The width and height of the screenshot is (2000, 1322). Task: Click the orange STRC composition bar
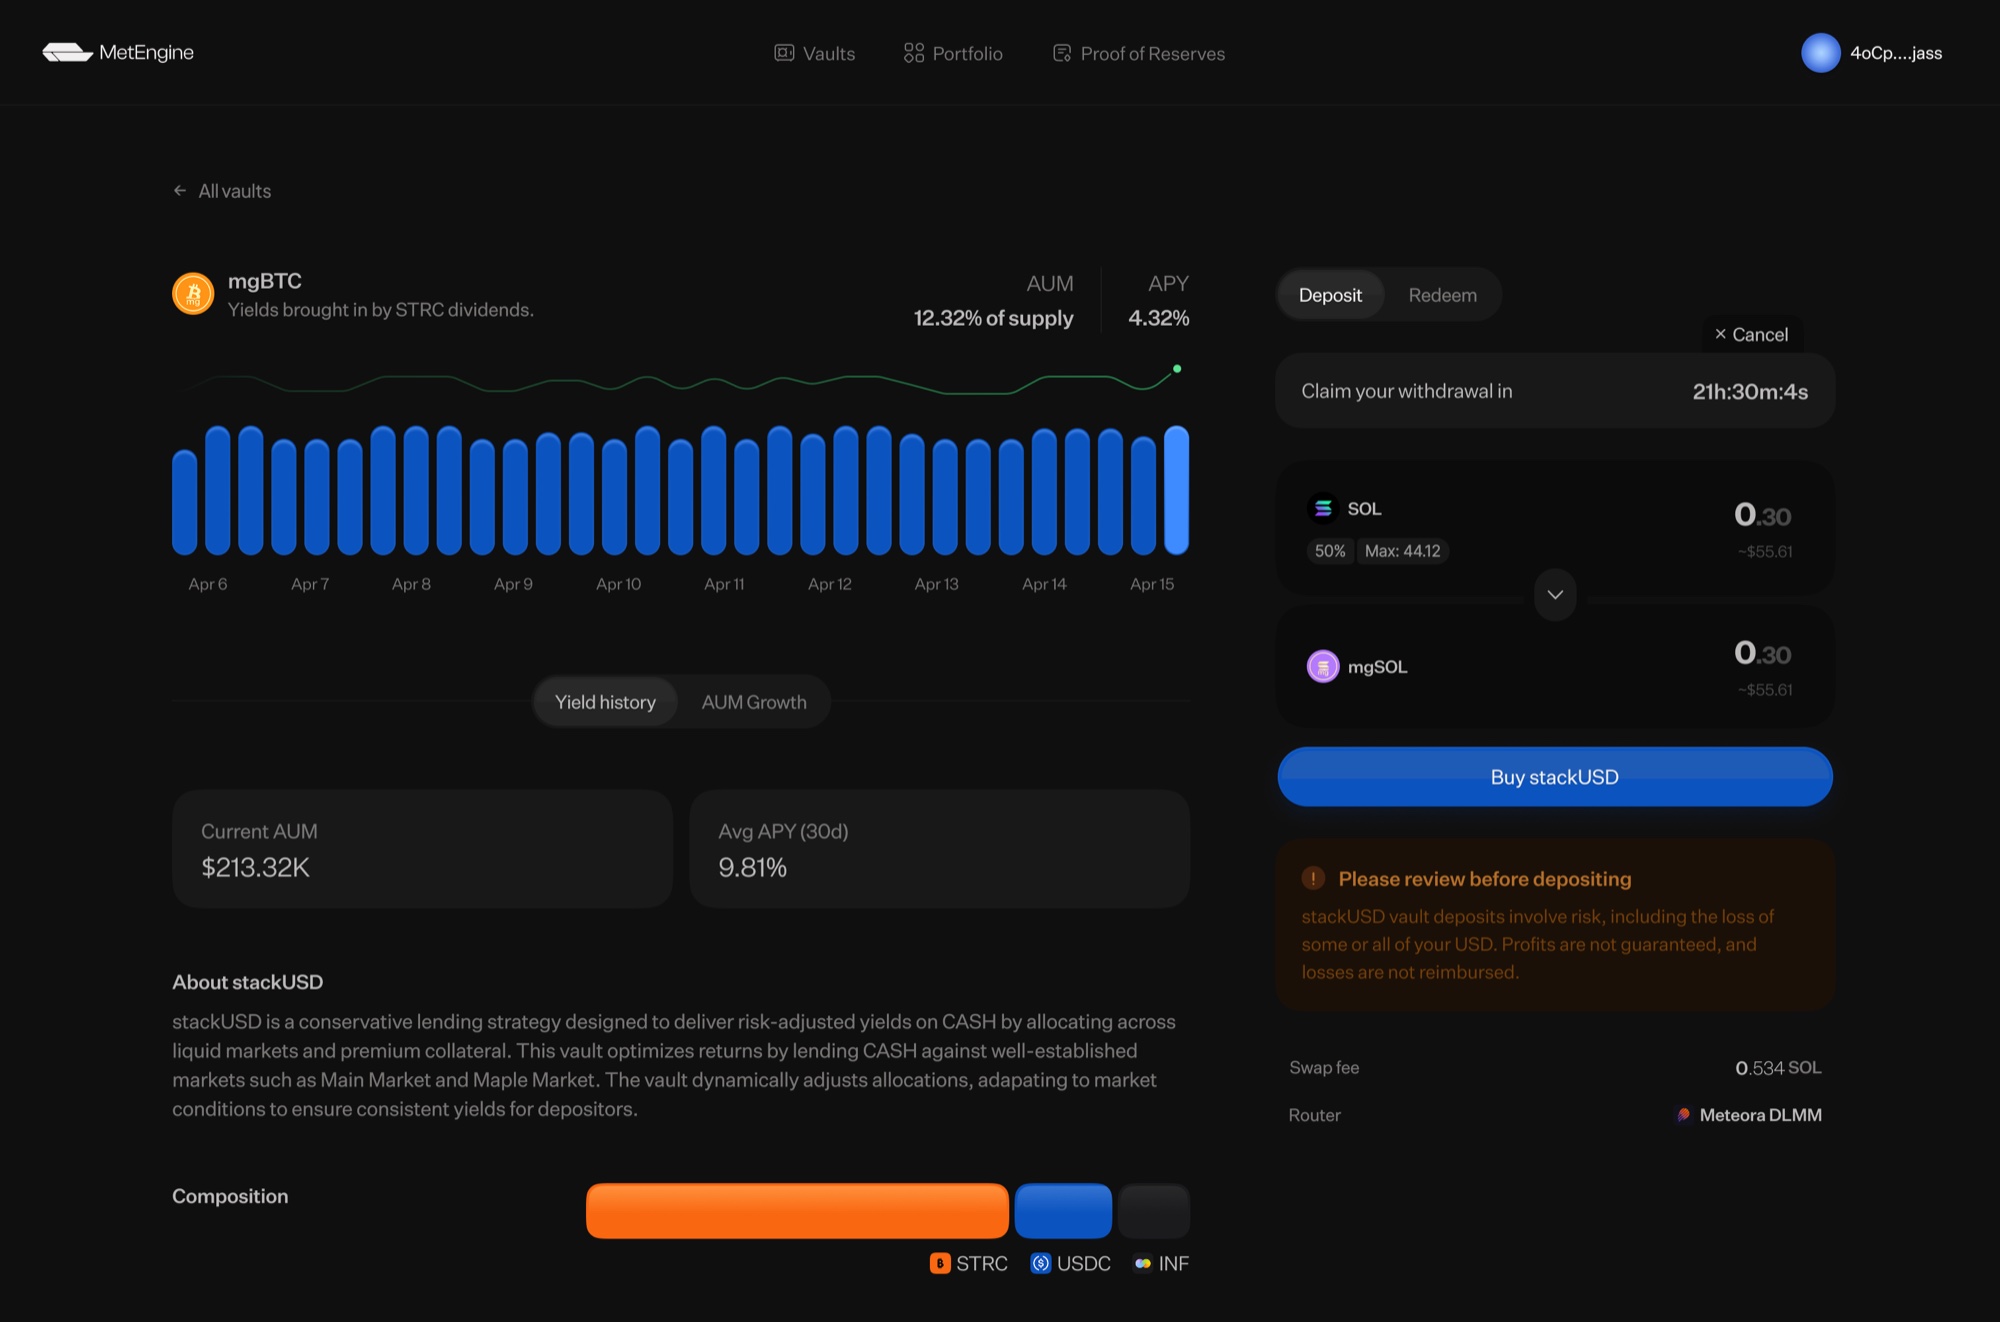[797, 1210]
